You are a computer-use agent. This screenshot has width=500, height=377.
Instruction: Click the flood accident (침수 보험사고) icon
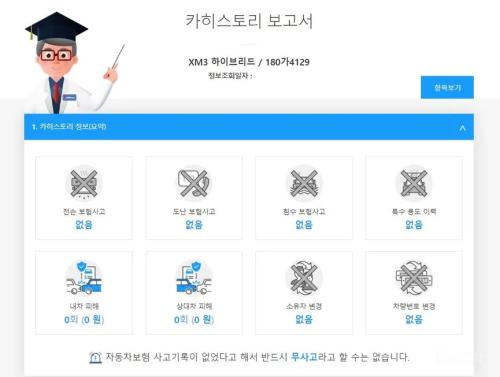[304, 183]
